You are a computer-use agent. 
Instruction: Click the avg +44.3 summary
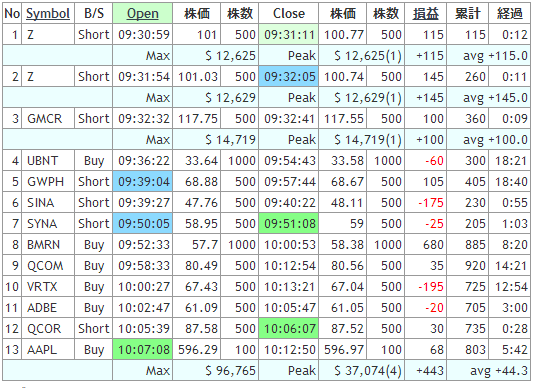click(489, 371)
